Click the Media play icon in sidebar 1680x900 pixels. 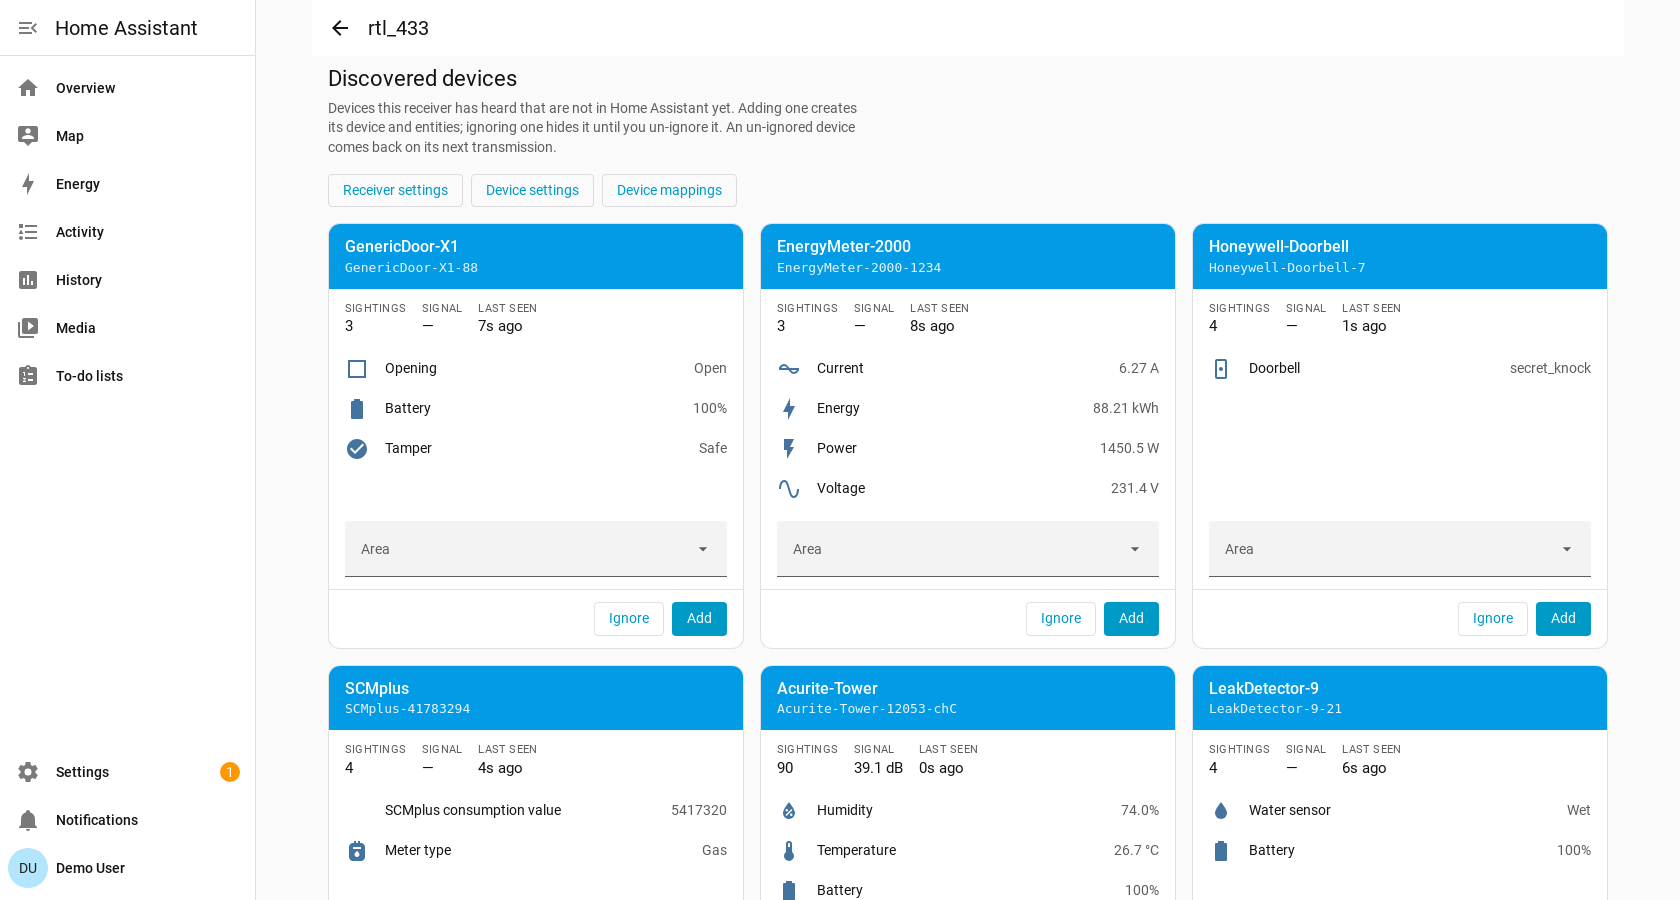pos(28,328)
